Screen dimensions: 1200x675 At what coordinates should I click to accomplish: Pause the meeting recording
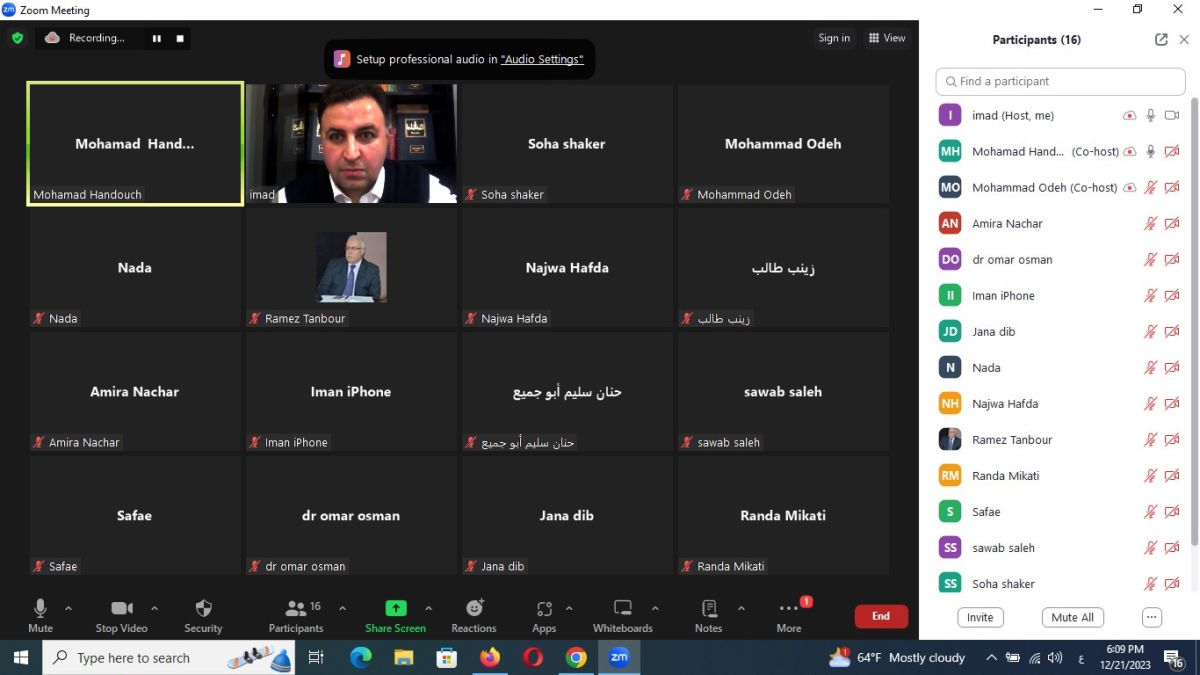(157, 38)
